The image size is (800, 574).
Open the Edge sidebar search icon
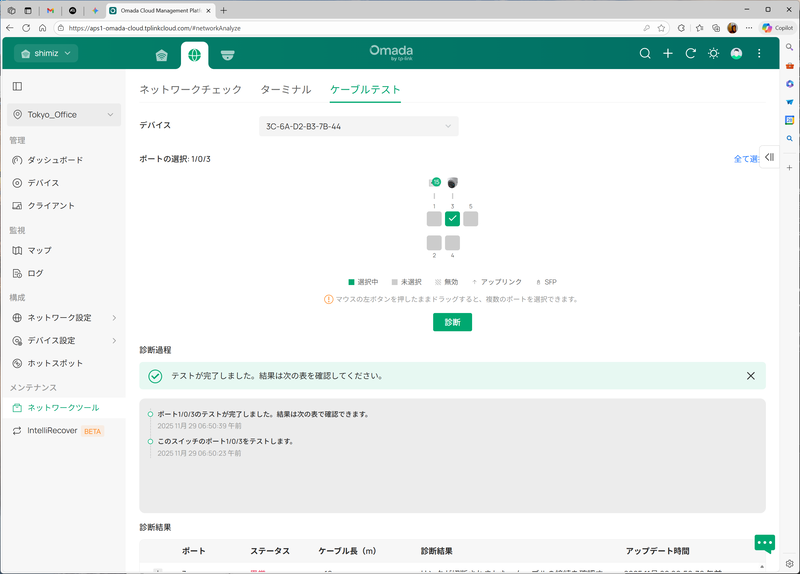tap(789, 47)
